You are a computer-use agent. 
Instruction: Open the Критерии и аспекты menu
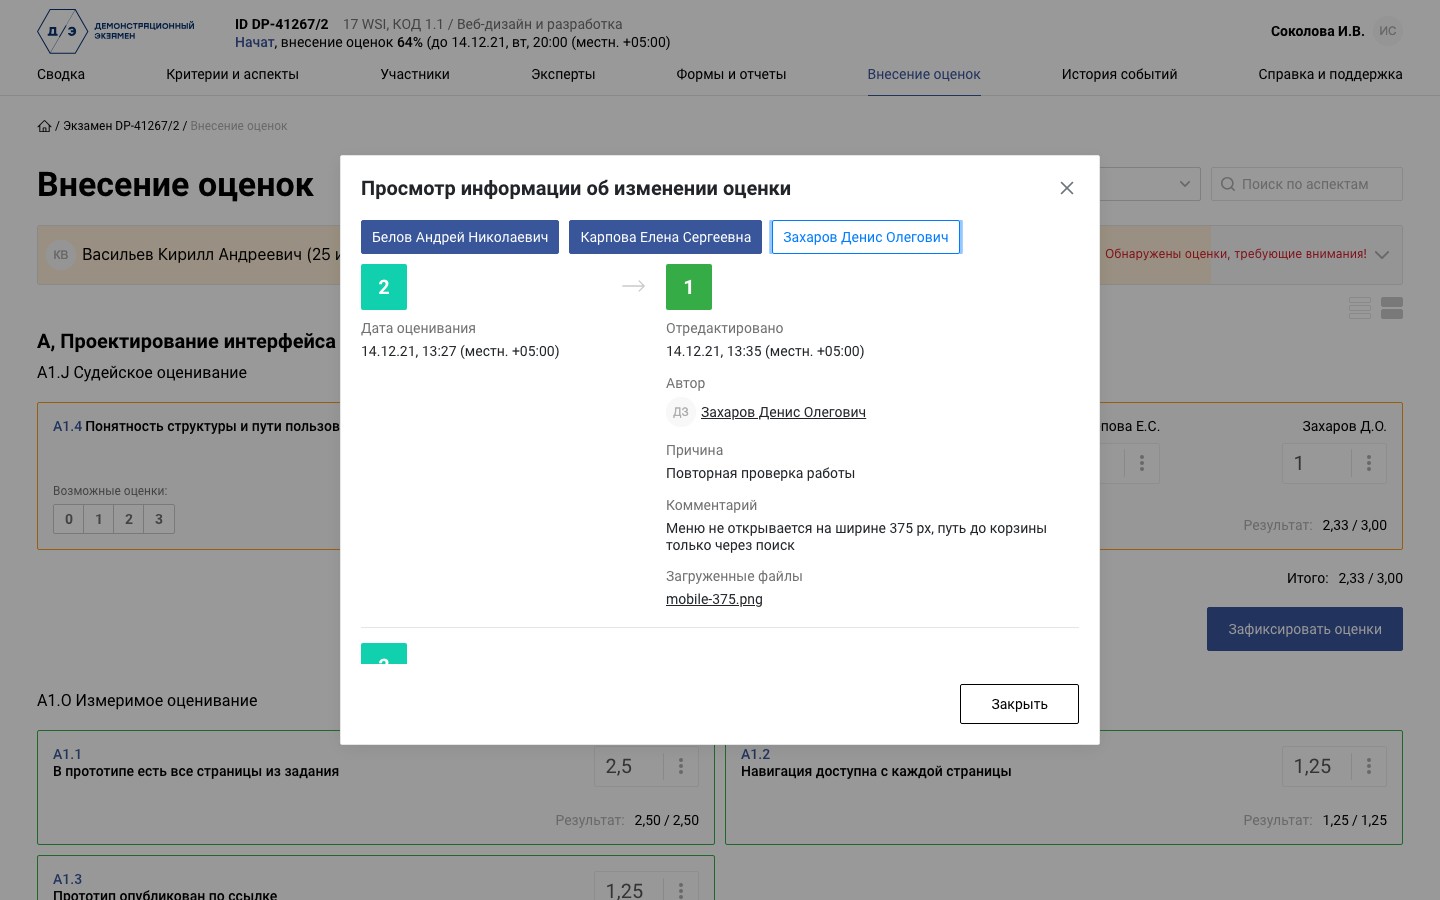click(232, 74)
